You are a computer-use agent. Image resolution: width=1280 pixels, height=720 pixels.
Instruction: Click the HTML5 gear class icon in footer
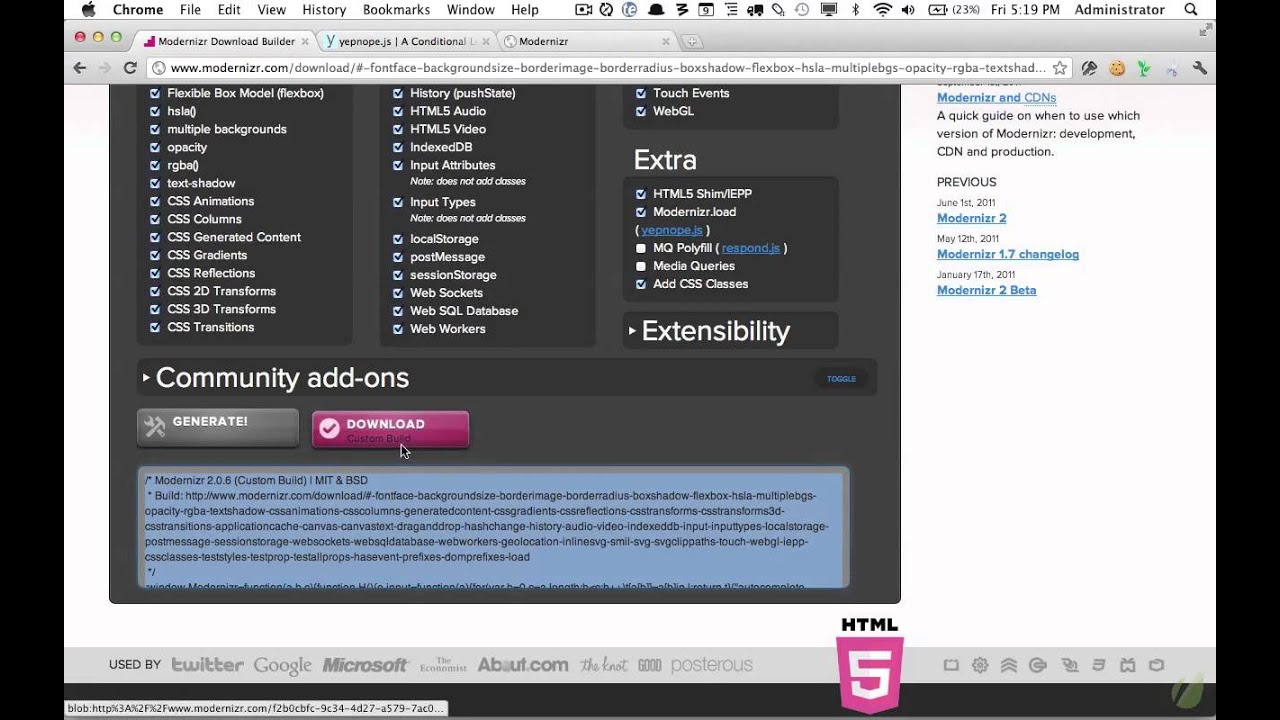980,665
